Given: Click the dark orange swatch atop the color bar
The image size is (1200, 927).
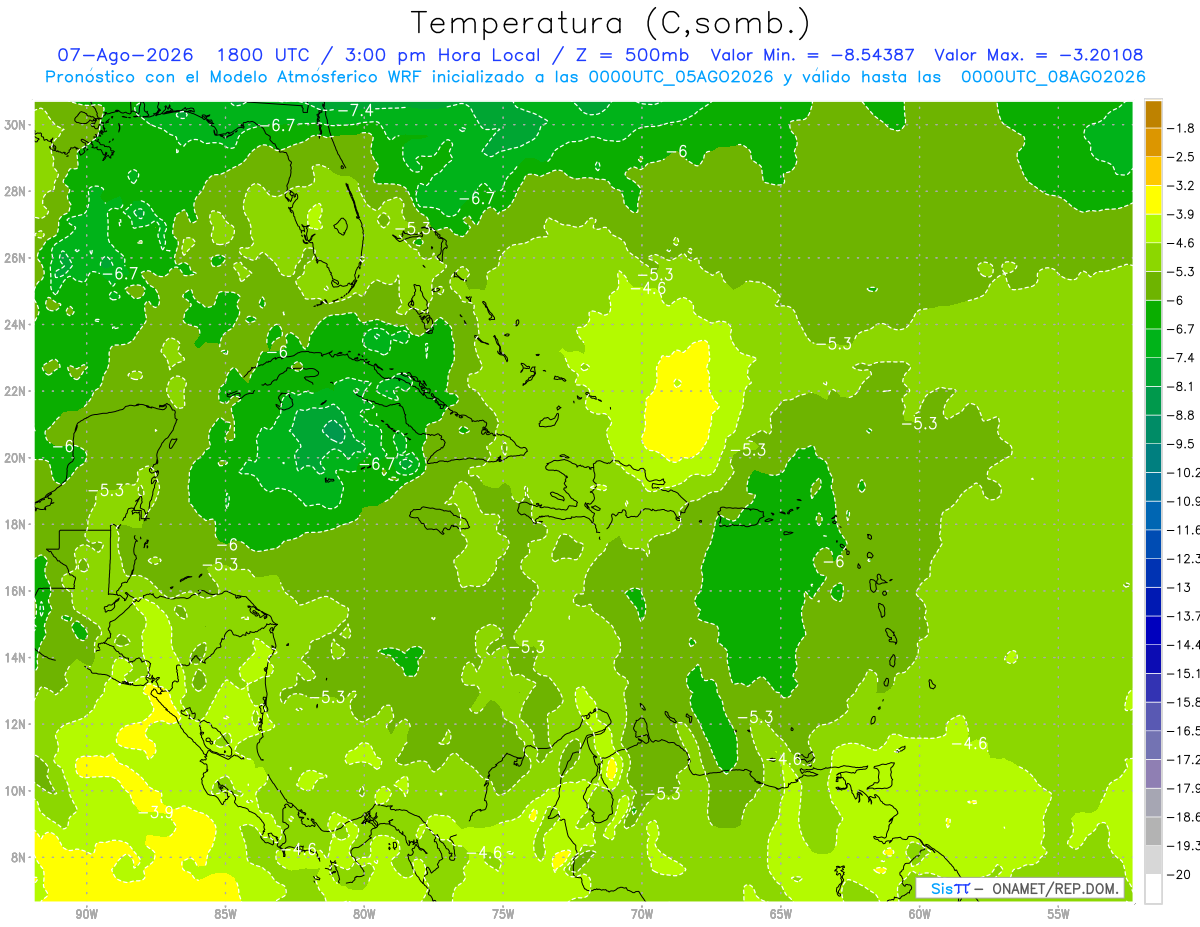Looking at the screenshot, I should [1153, 114].
